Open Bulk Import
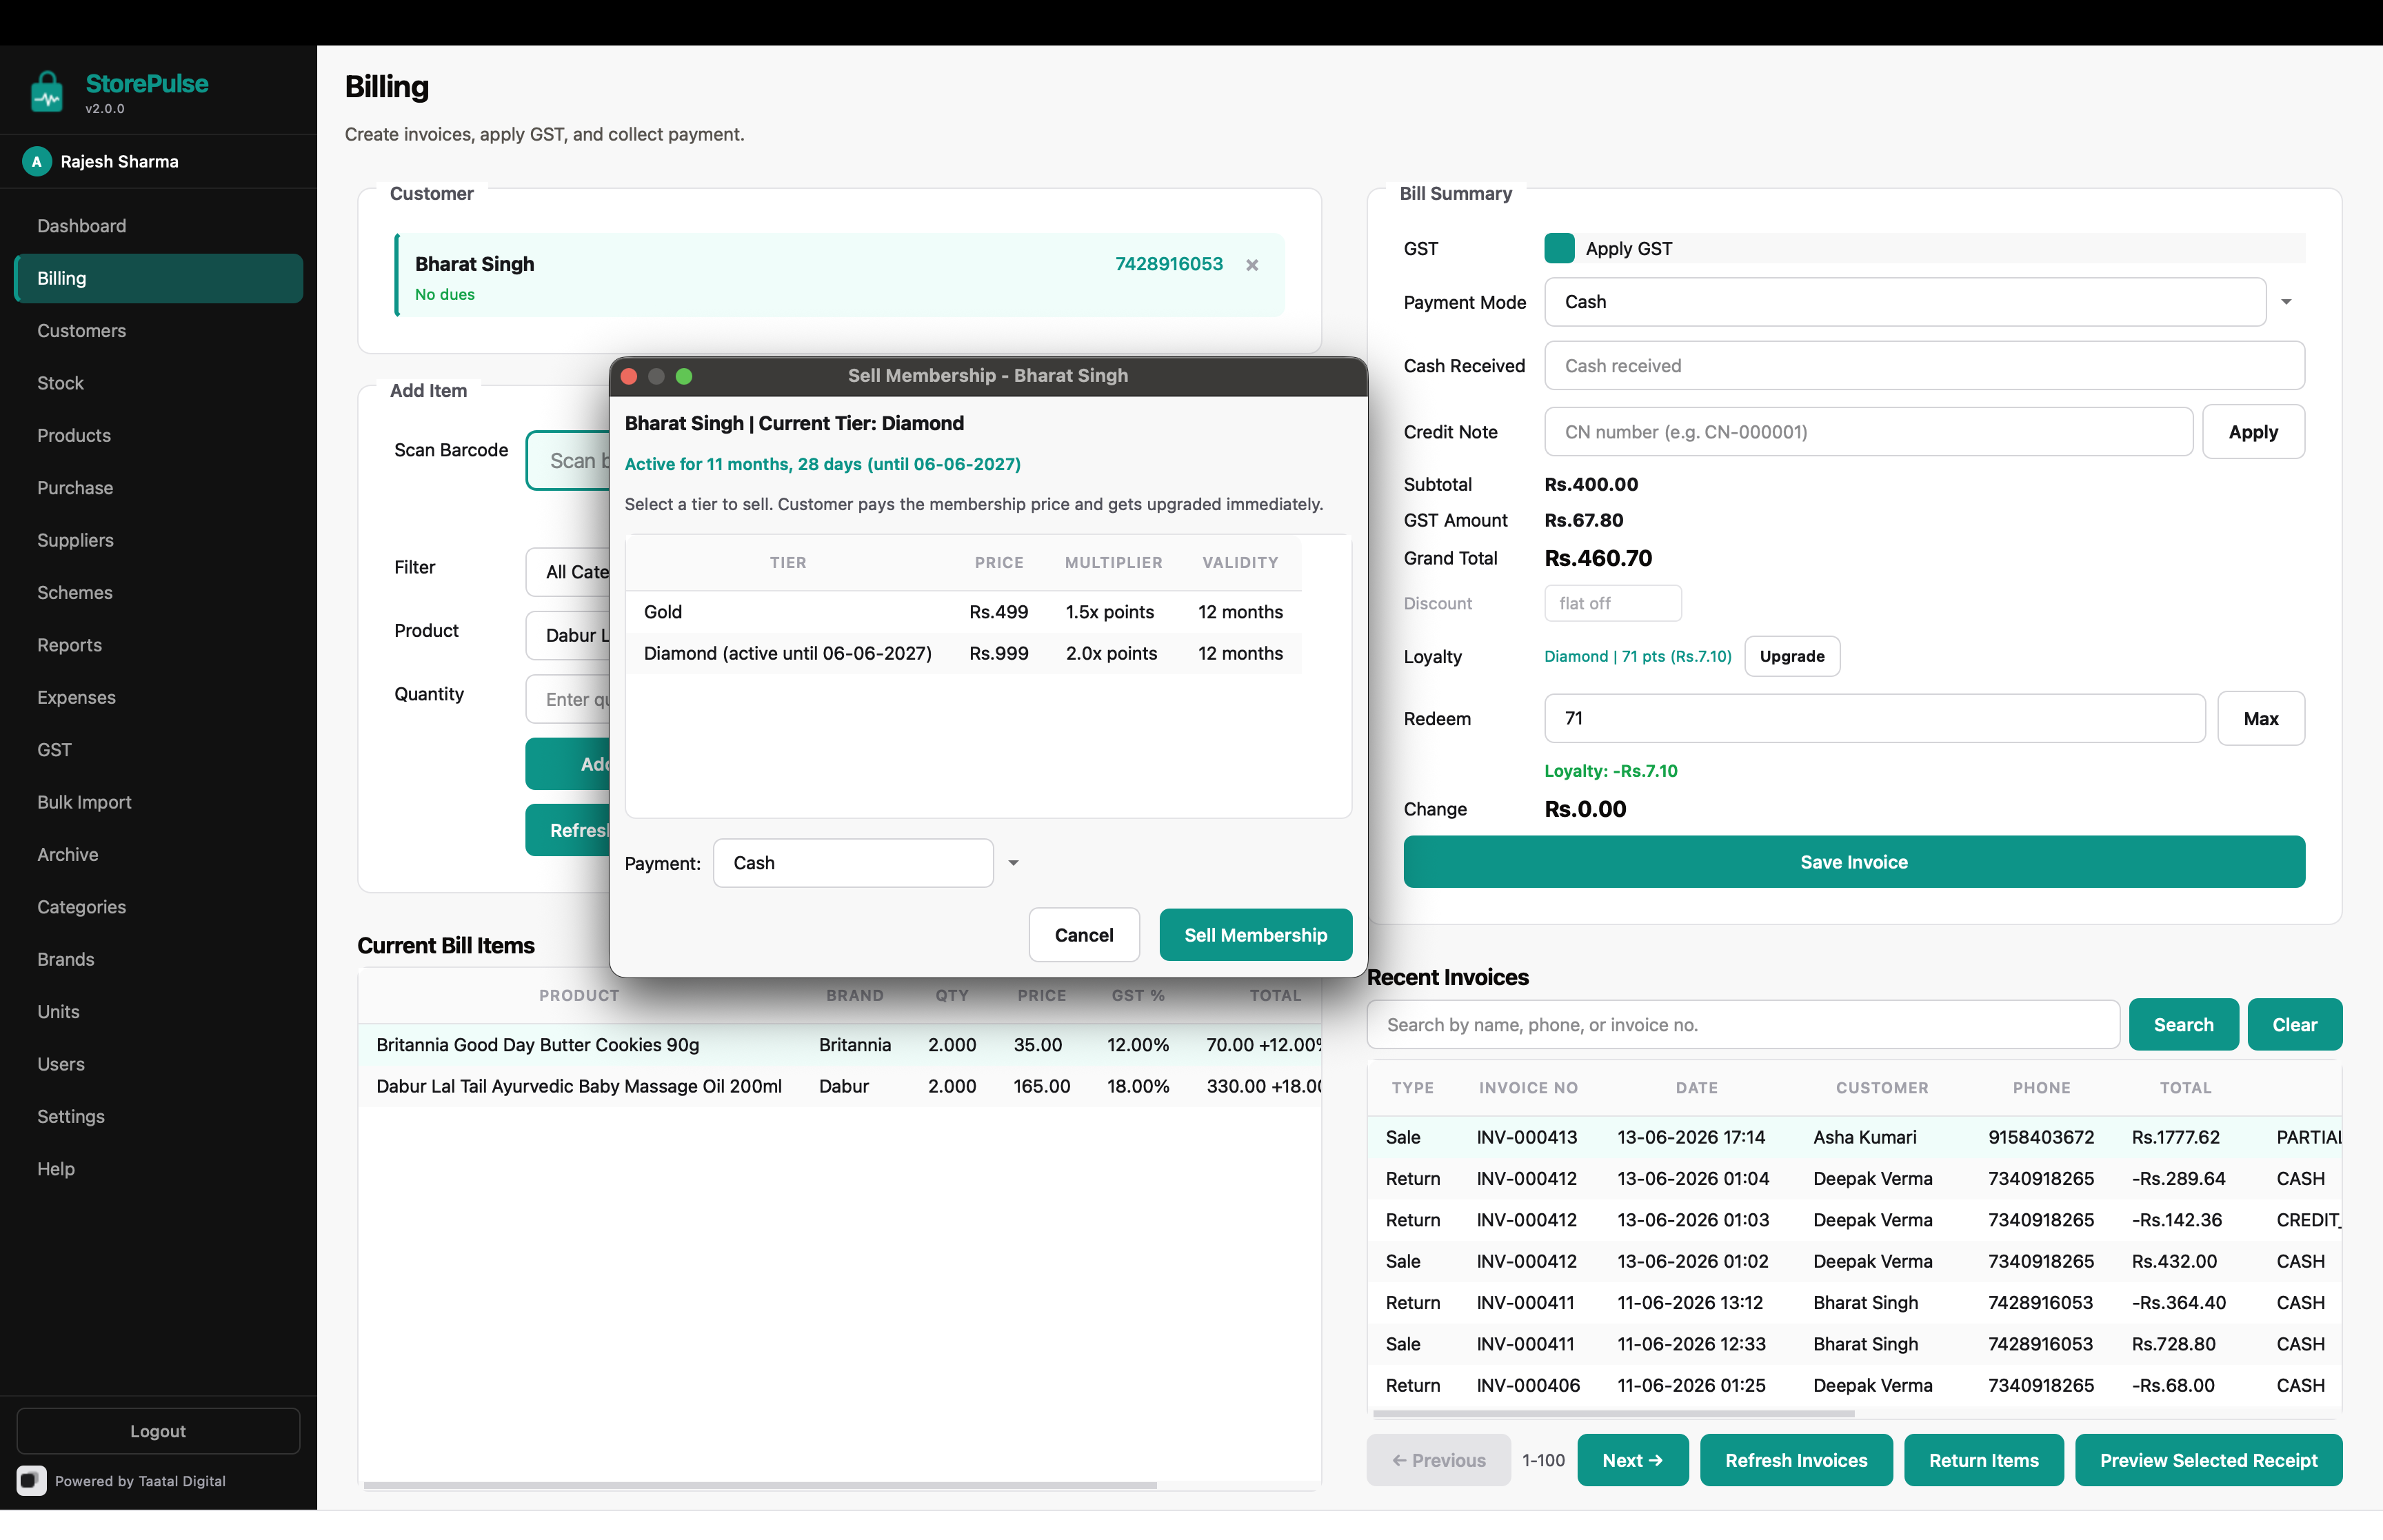The image size is (2383, 1540). tap(158, 802)
